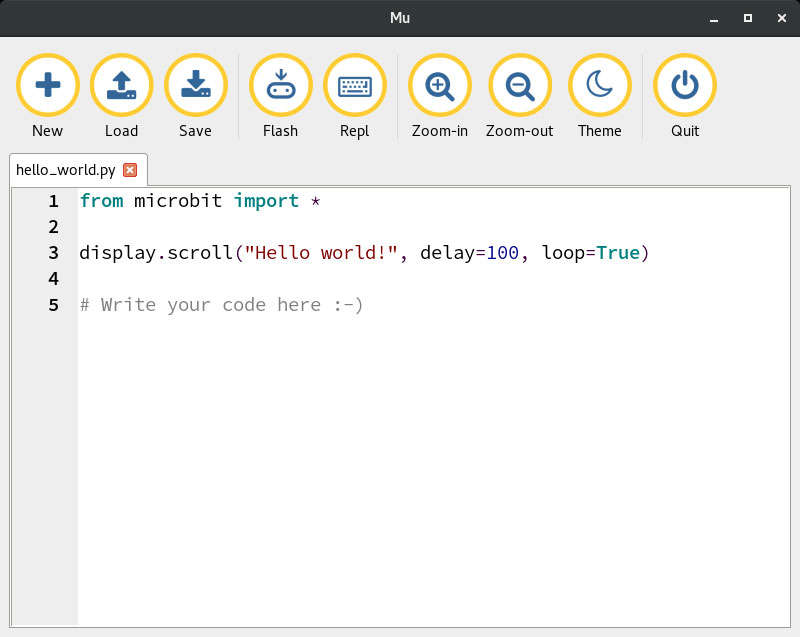Place cursor on the 'from microbit import' line
The image size is (800, 637).
click(x=200, y=201)
